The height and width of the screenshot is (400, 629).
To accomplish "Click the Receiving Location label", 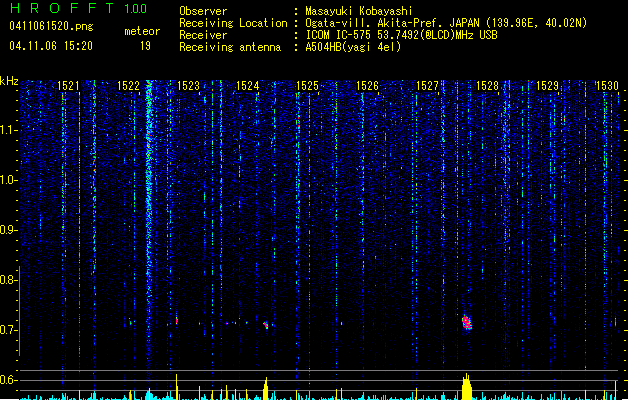I will point(233,23).
